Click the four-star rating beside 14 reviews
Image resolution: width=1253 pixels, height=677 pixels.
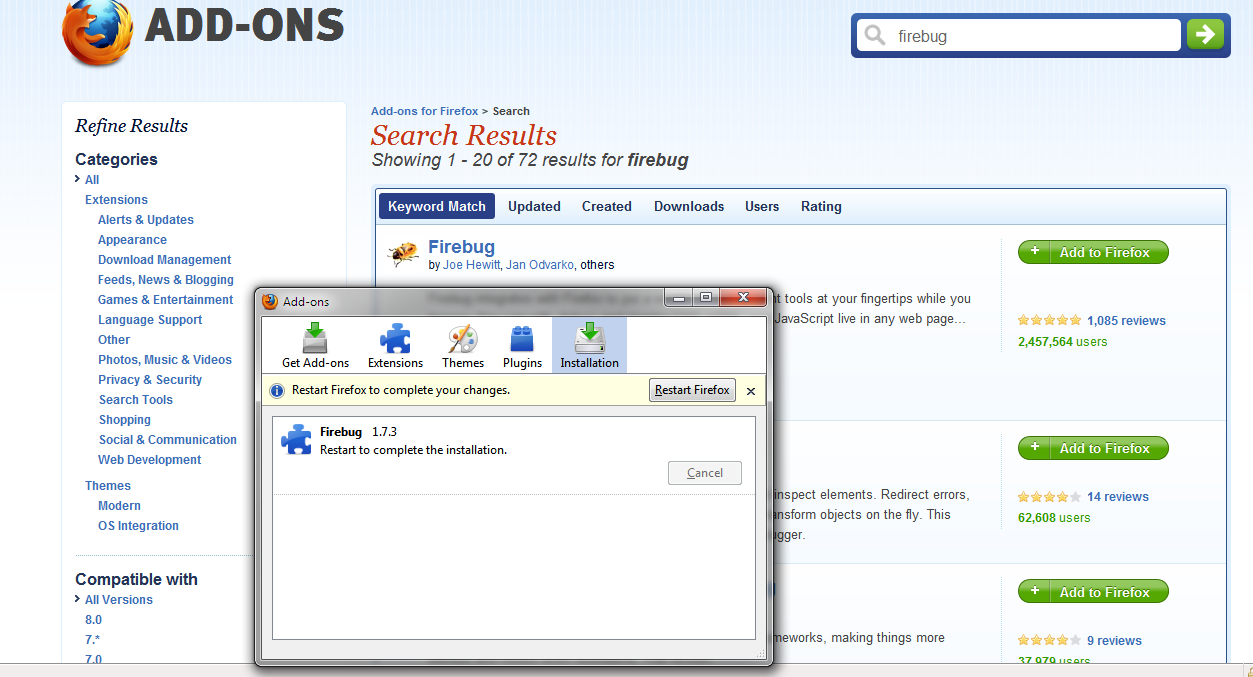1049,497
